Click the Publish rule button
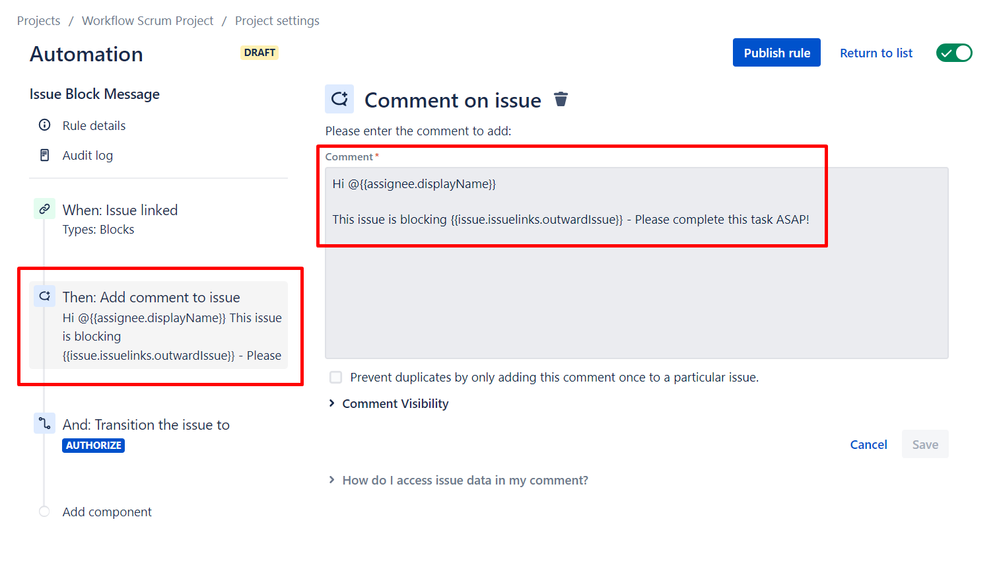 pyautogui.click(x=776, y=53)
